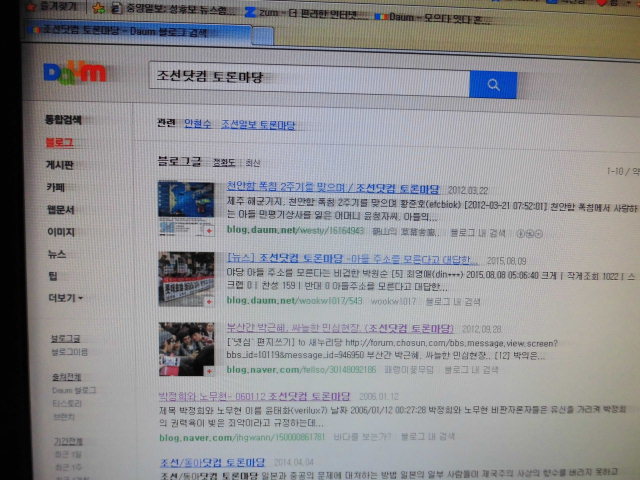Open result titled 박정희와 노무현 060112
This screenshot has height=480, width=640.
point(254,396)
